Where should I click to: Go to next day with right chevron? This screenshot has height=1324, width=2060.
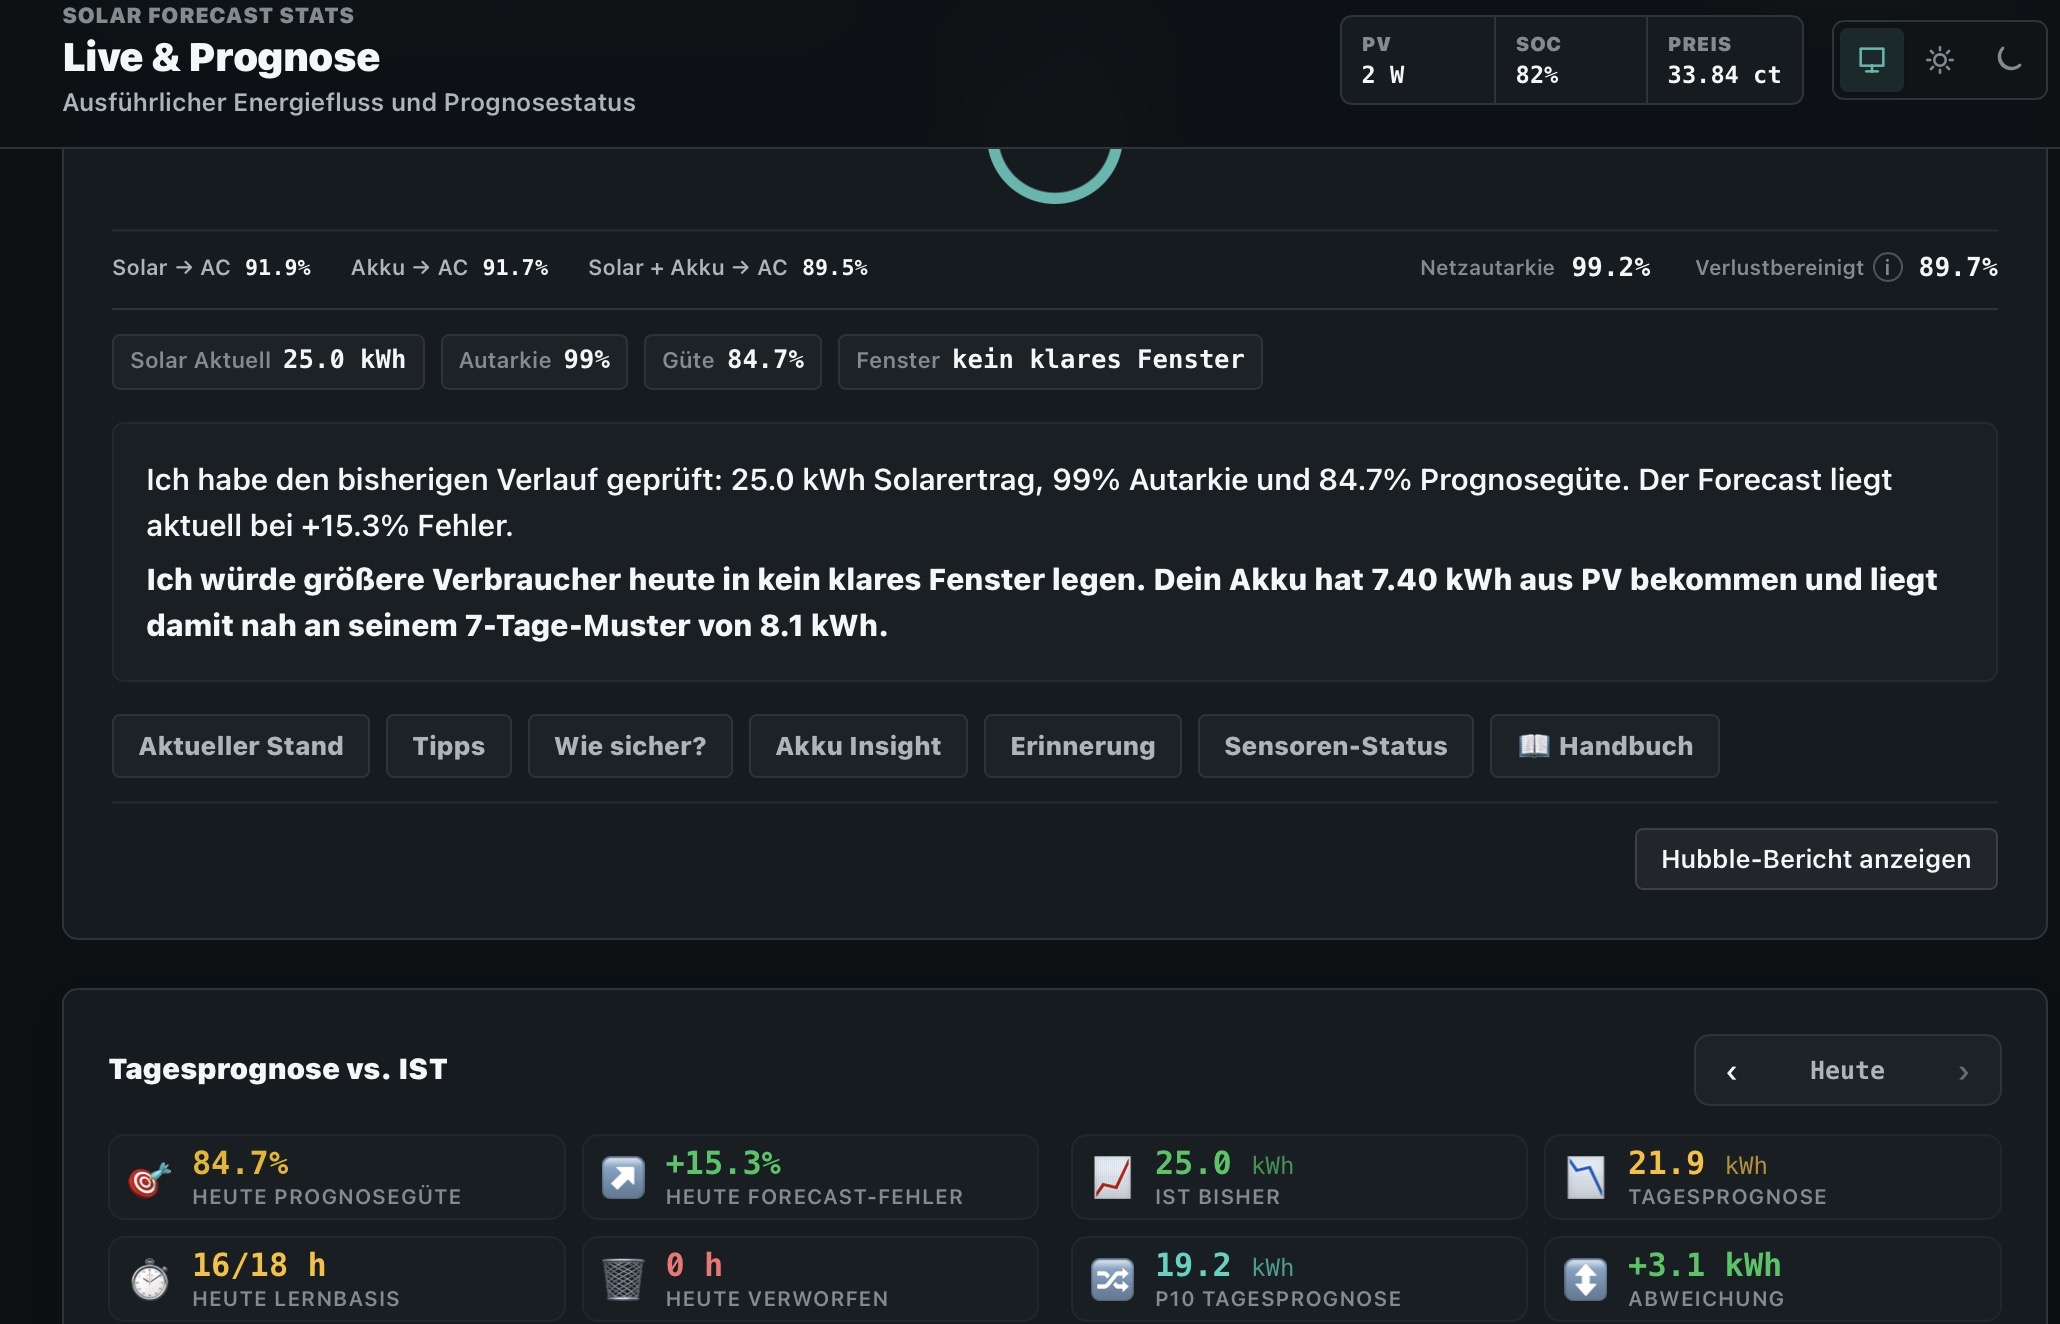pos(1963,1072)
